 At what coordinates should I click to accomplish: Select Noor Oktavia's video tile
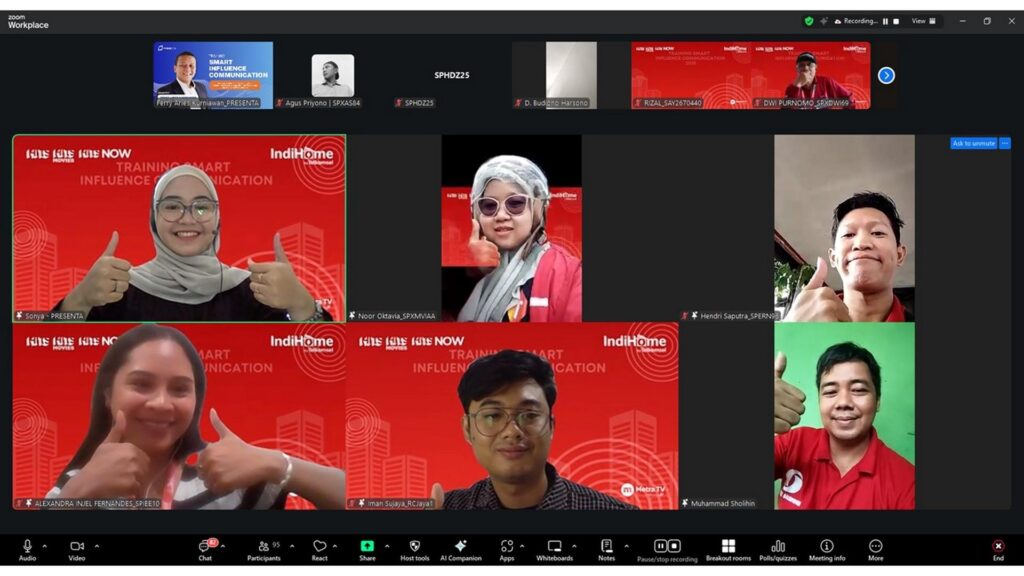click(511, 228)
